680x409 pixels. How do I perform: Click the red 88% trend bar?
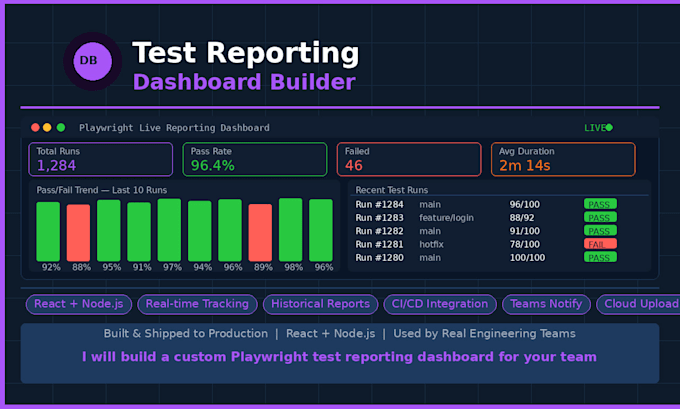(78, 233)
